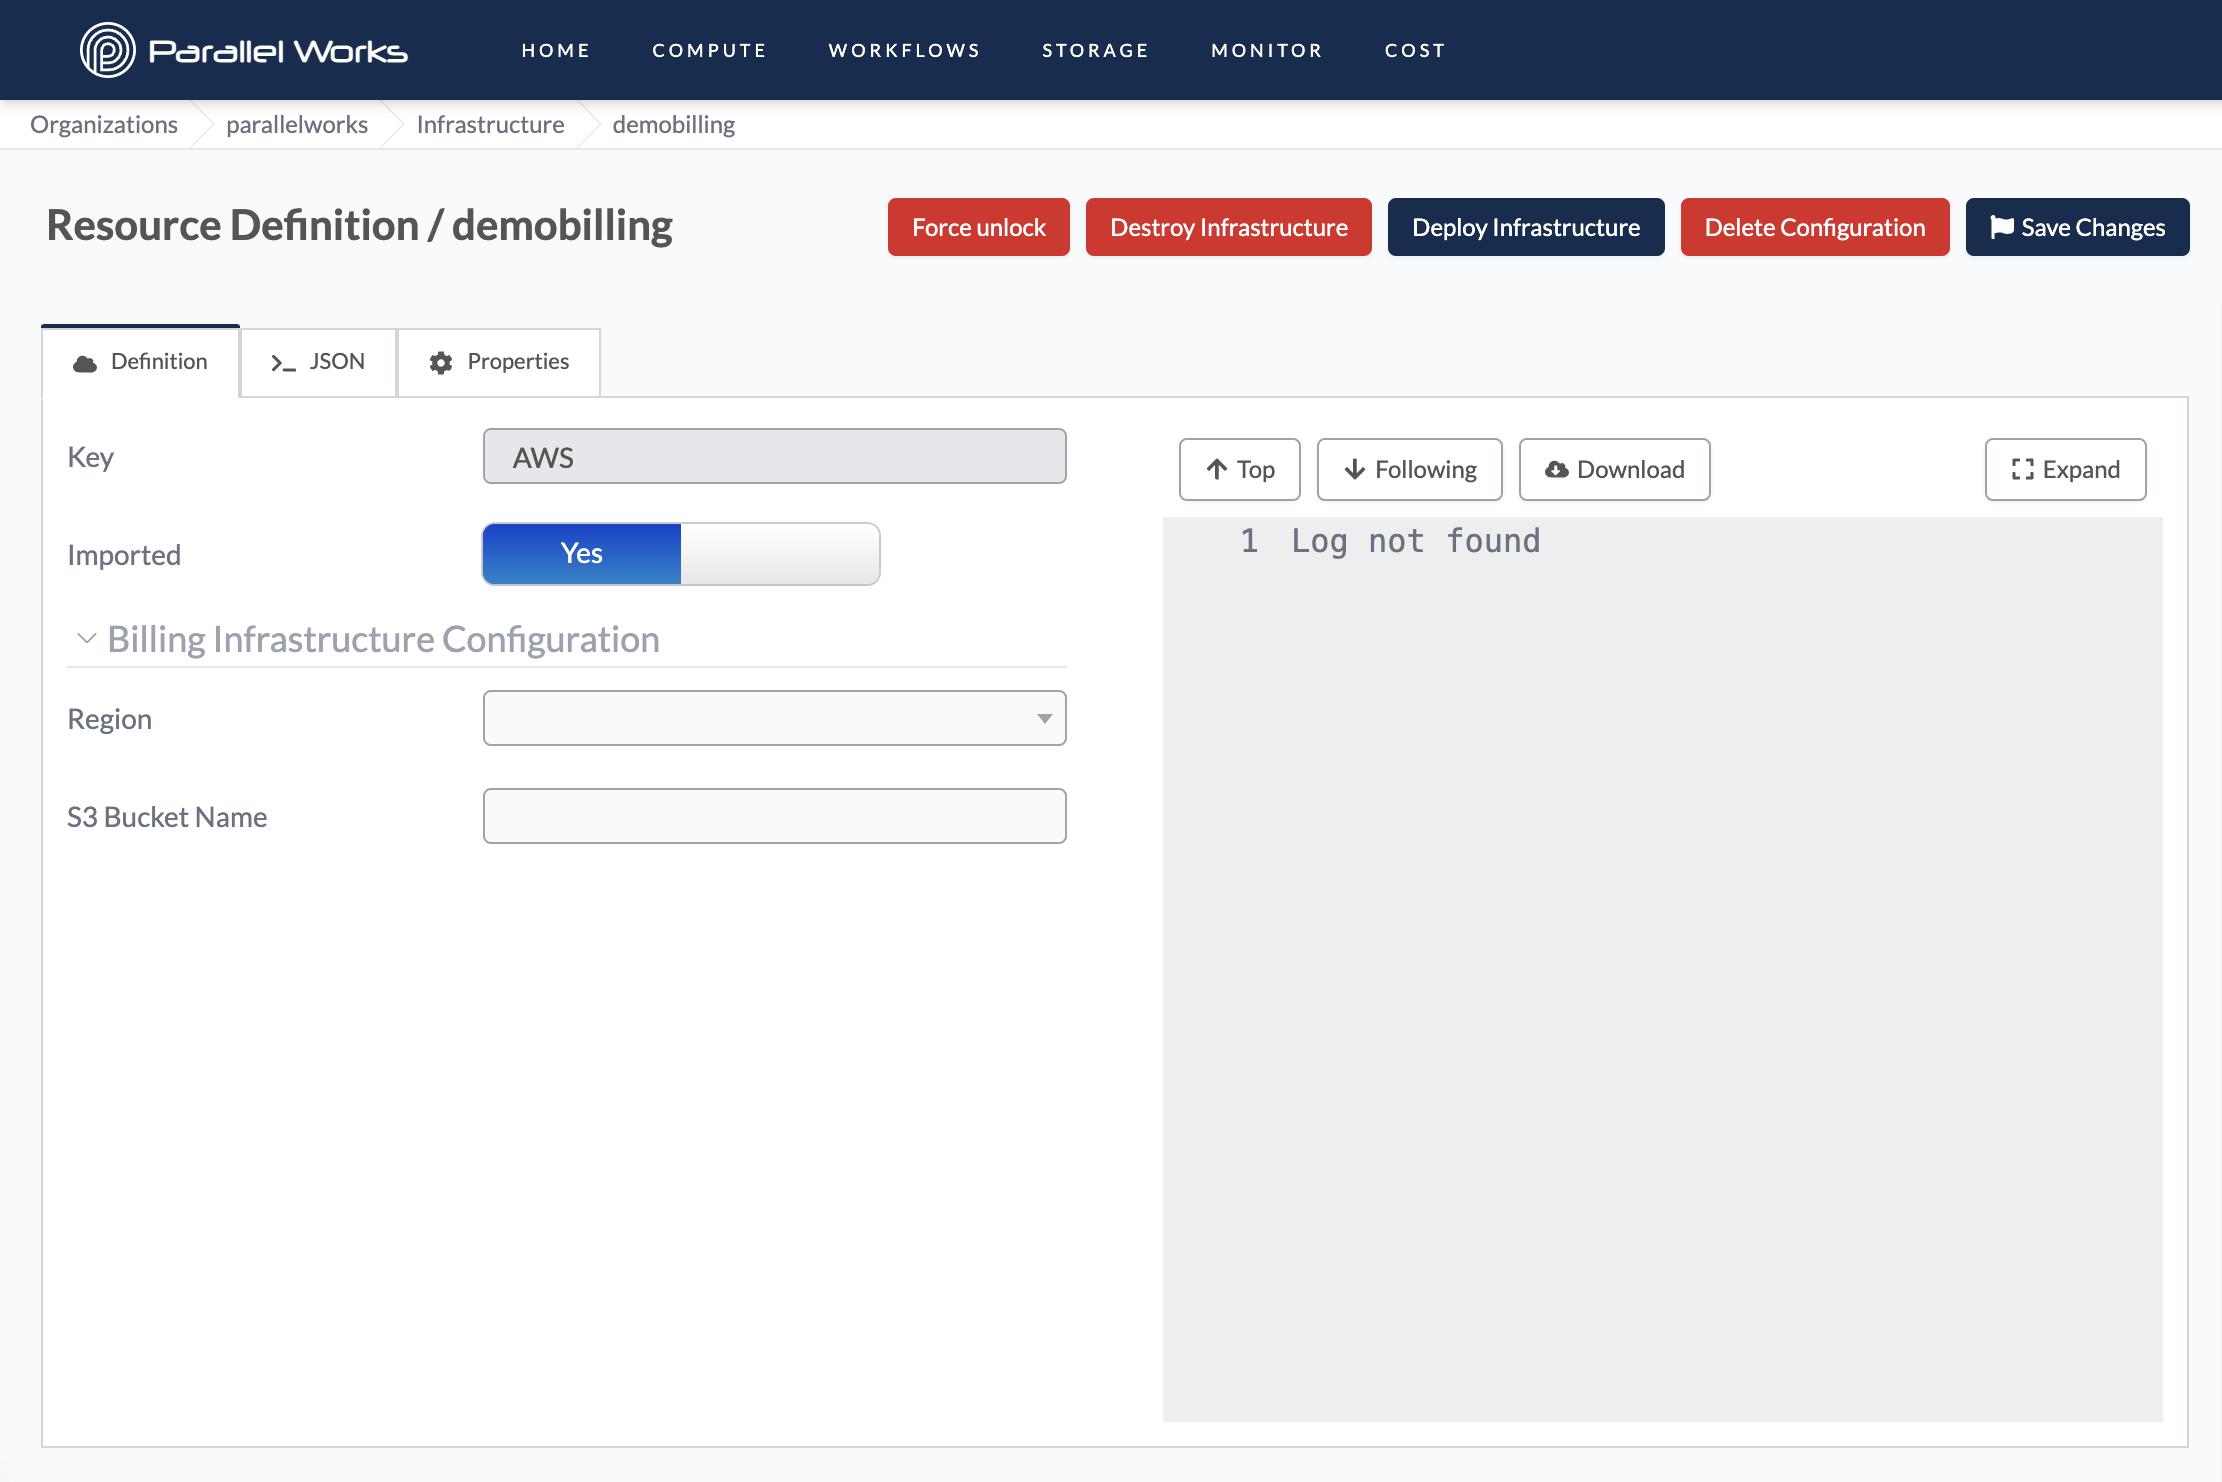
Task: Open the Region dropdown menu
Action: [774, 718]
